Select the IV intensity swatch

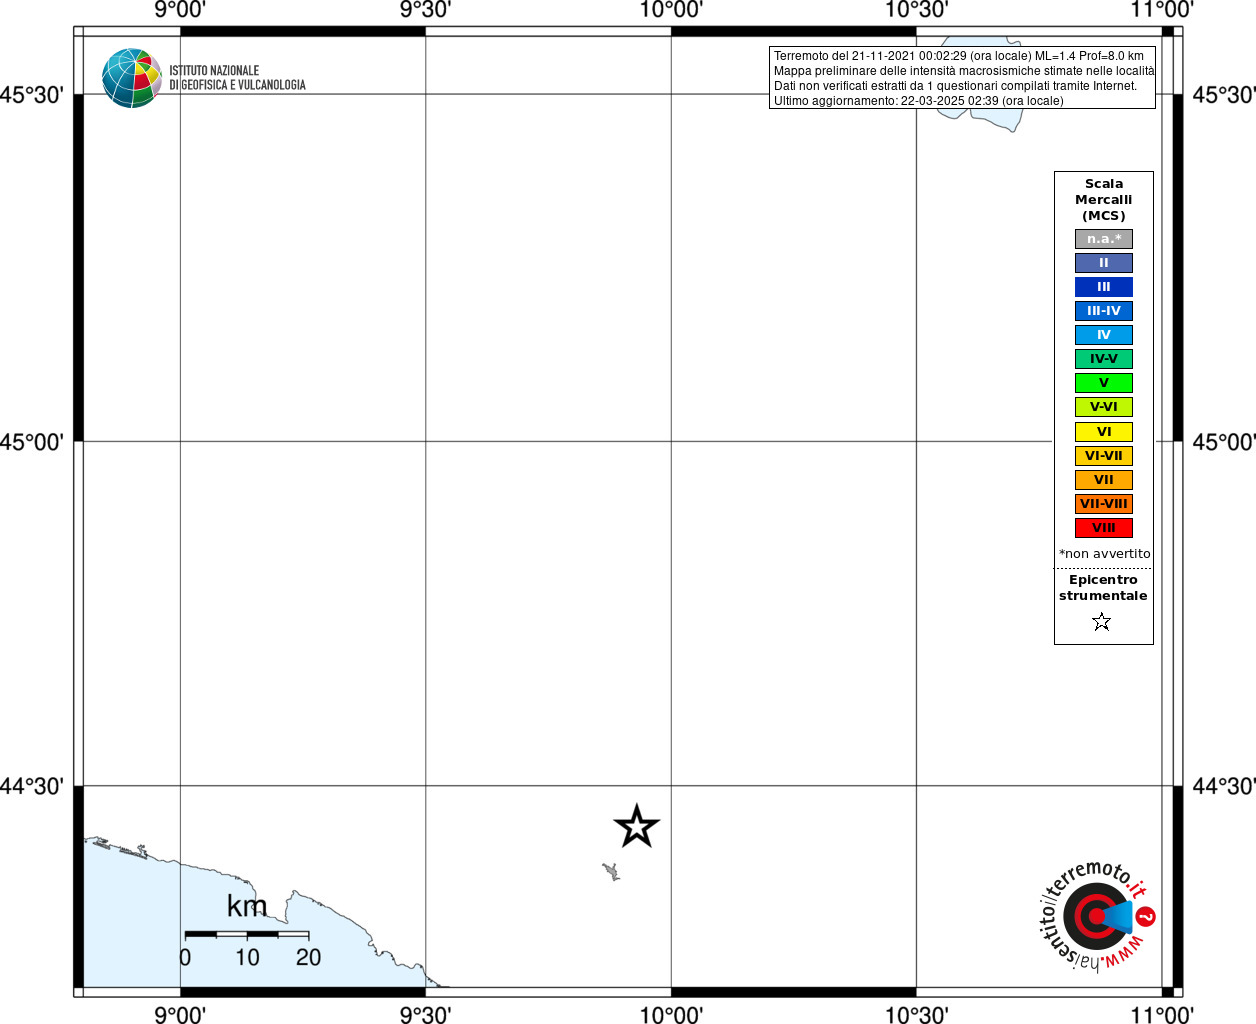tap(1104, 335)
